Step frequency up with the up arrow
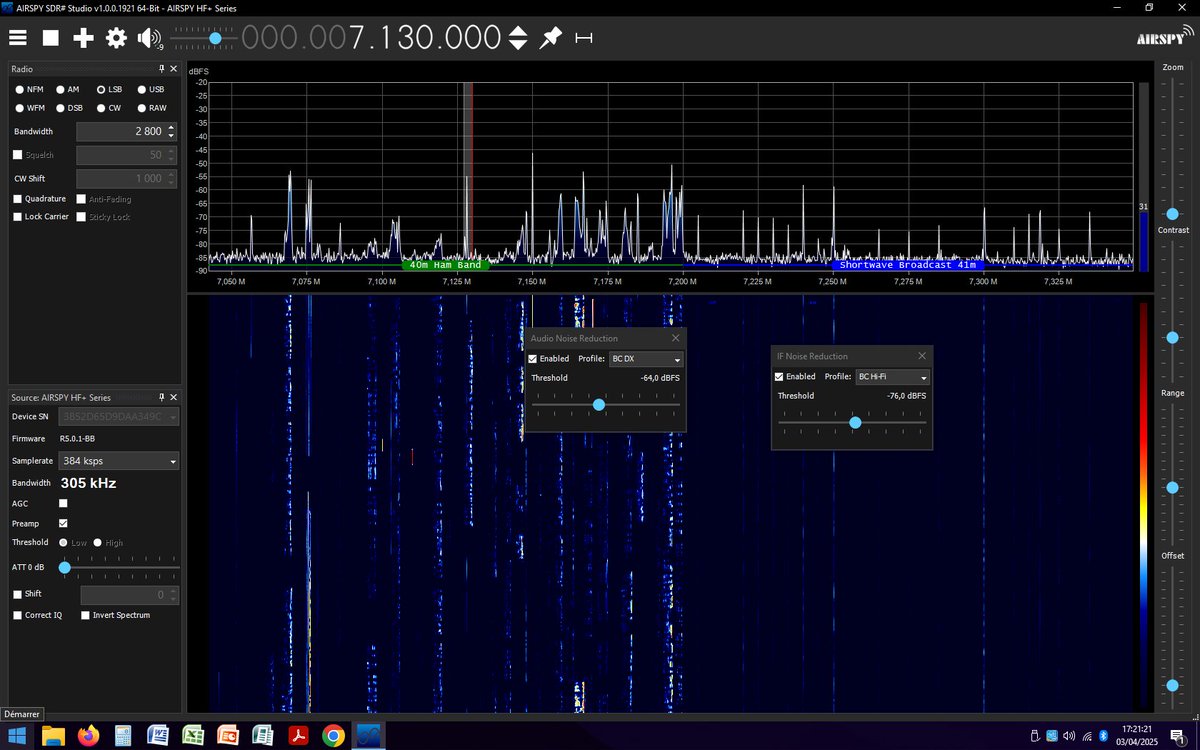Viewport: 1200px width, 750px height. pos(518,31)
